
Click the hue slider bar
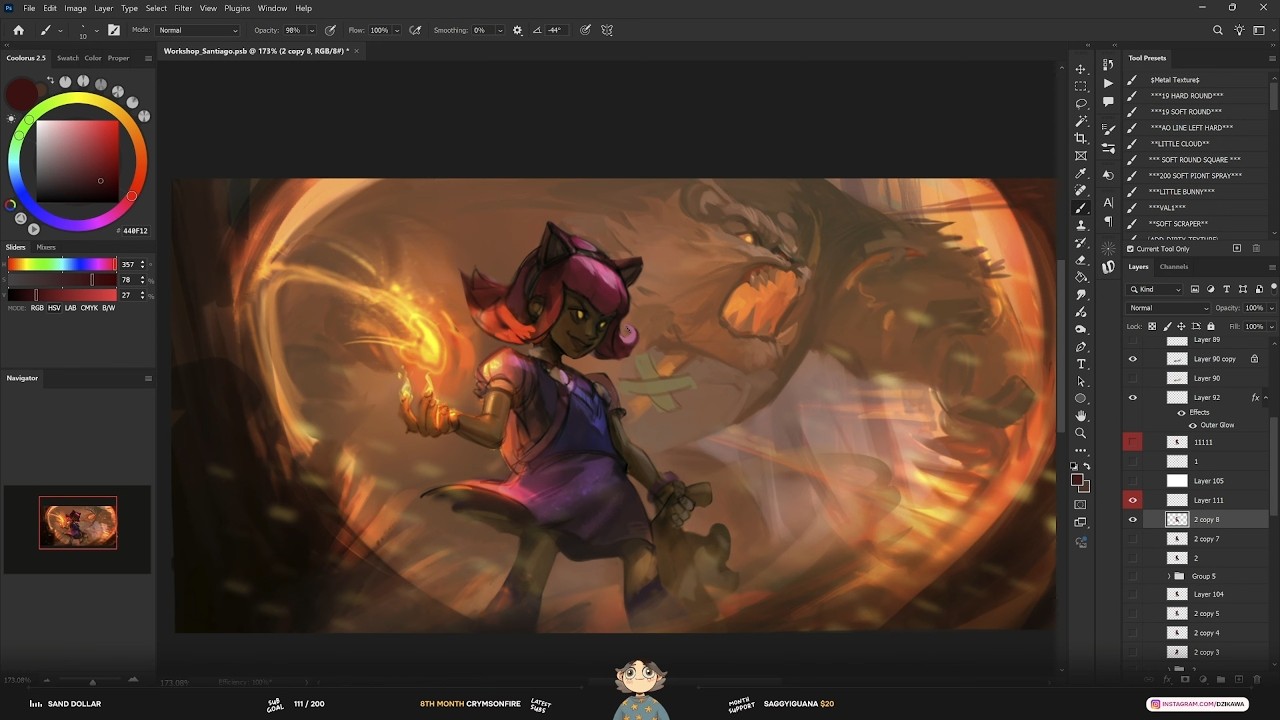click(x=62, y=264)
